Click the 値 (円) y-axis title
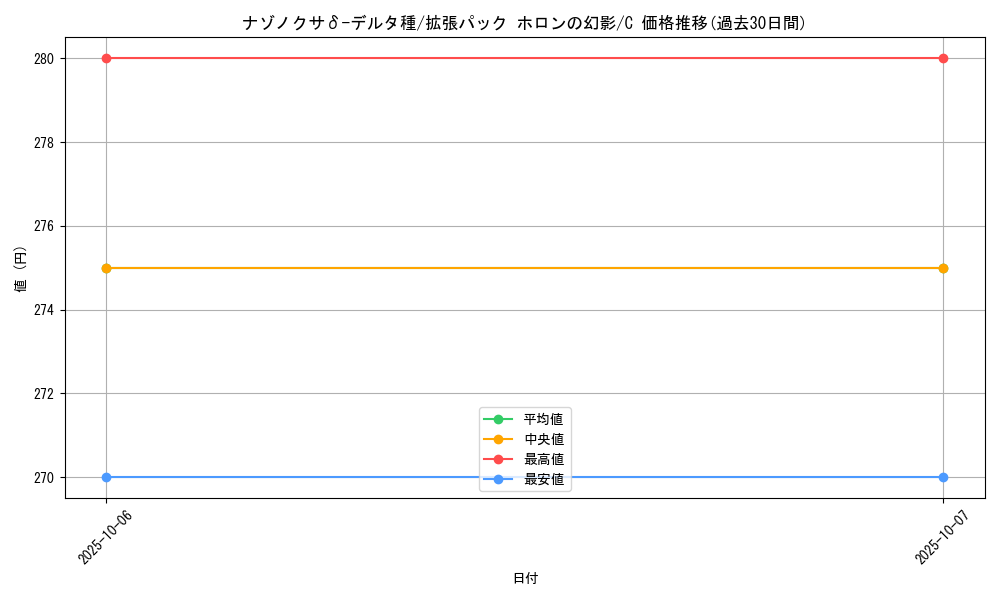Screen dimensions: 1000x600 (x=21, y=268)
